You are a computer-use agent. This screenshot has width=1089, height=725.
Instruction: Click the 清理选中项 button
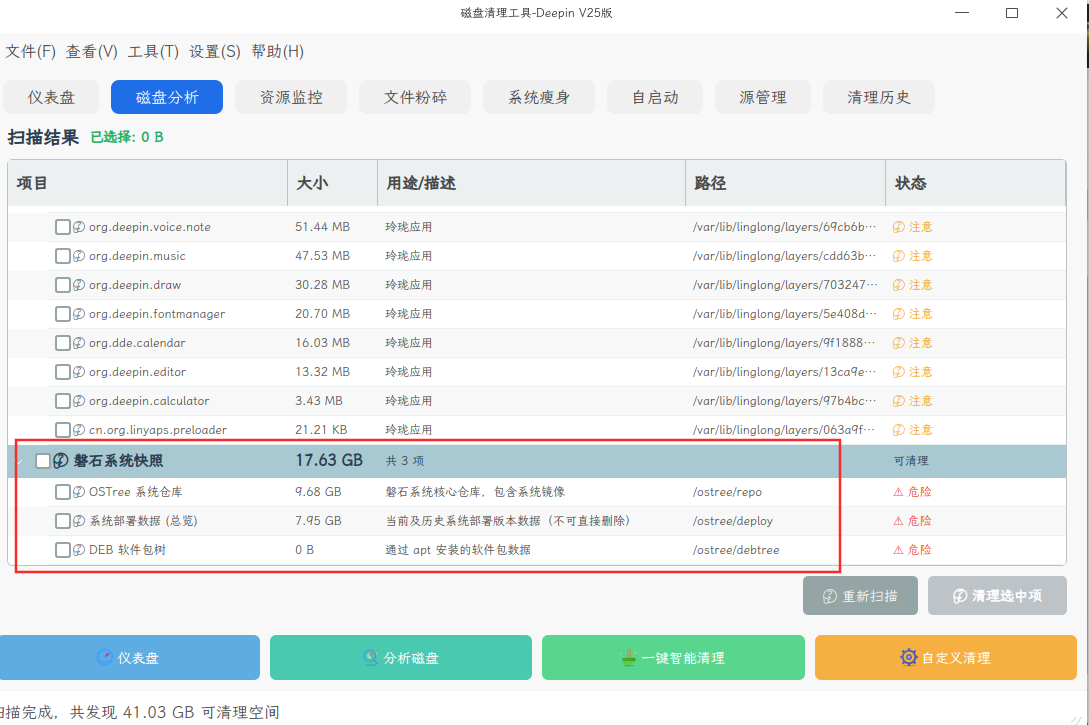[x=997, y=596]
